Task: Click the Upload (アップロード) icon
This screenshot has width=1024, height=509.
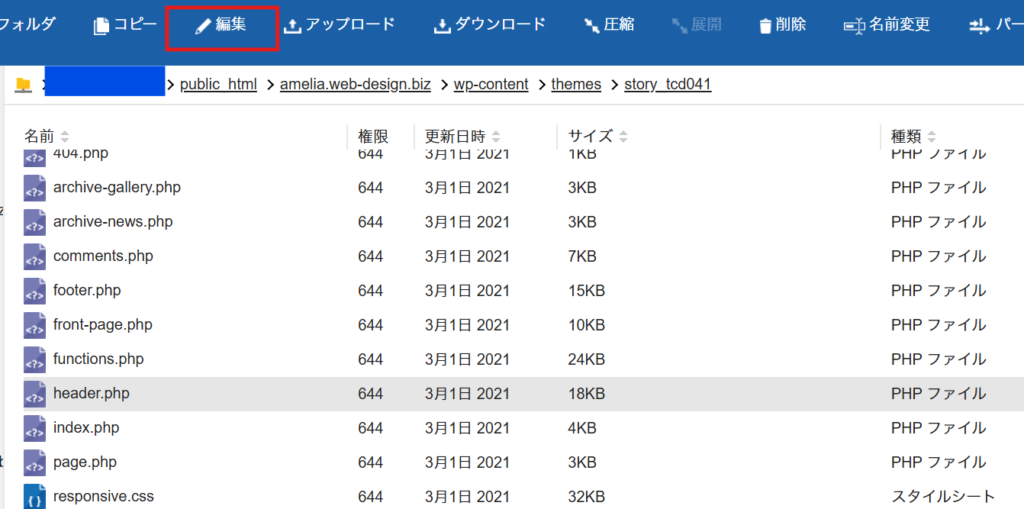Action: 293,26
